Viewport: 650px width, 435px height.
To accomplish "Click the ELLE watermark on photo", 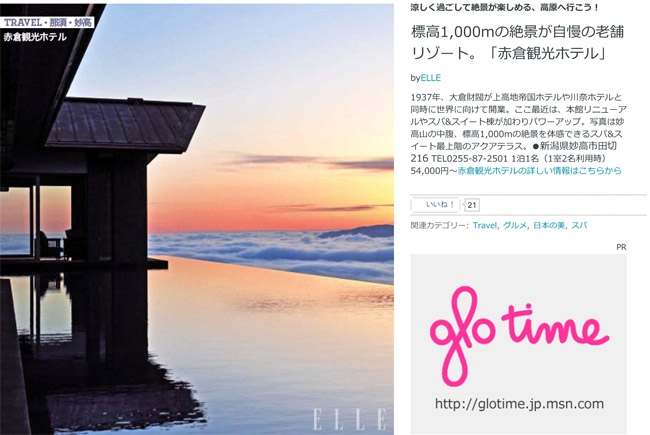I will (350, 419).
